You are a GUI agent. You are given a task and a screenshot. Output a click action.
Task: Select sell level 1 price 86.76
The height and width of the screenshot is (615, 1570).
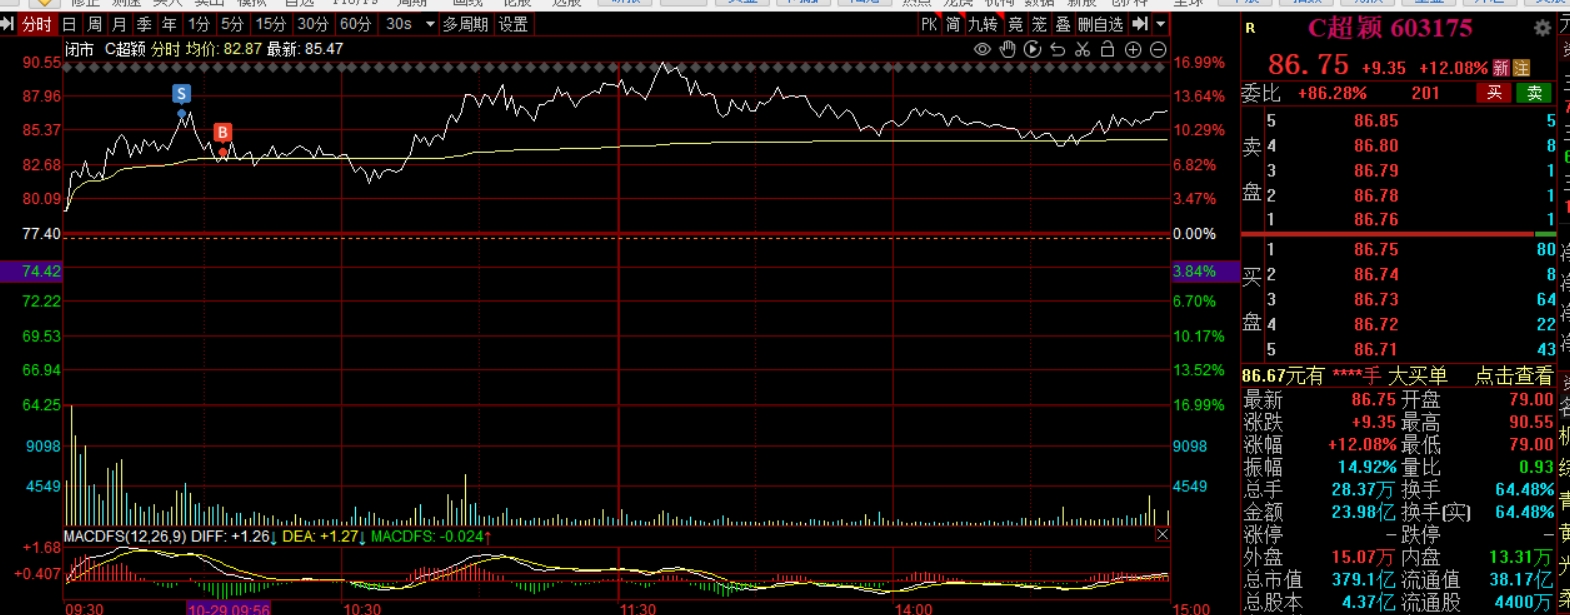(1376, 220)
